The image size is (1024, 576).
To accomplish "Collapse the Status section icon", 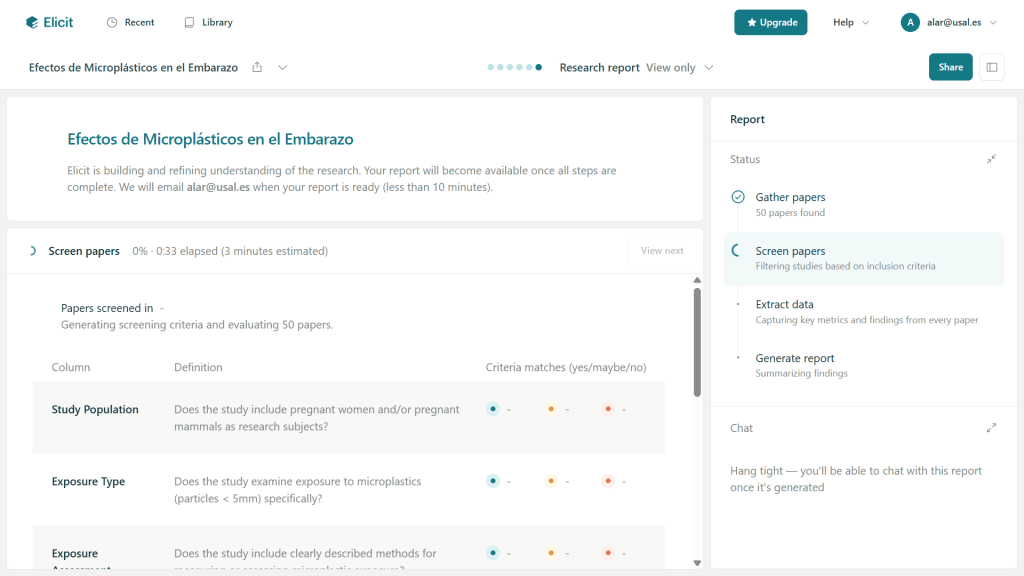I will click(991, 159).
